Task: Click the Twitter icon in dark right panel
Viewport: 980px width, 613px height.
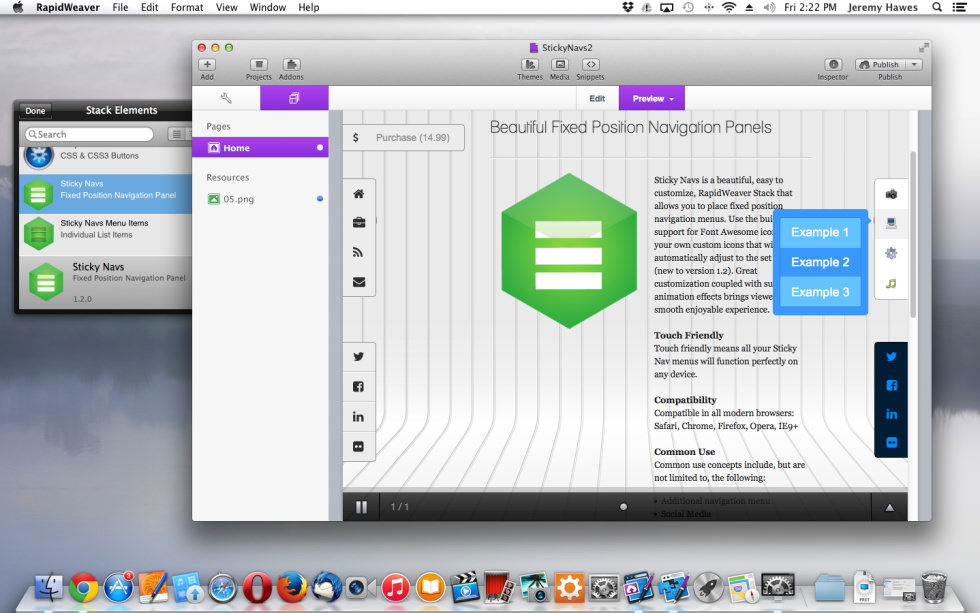Action: [x=891, y=357]
